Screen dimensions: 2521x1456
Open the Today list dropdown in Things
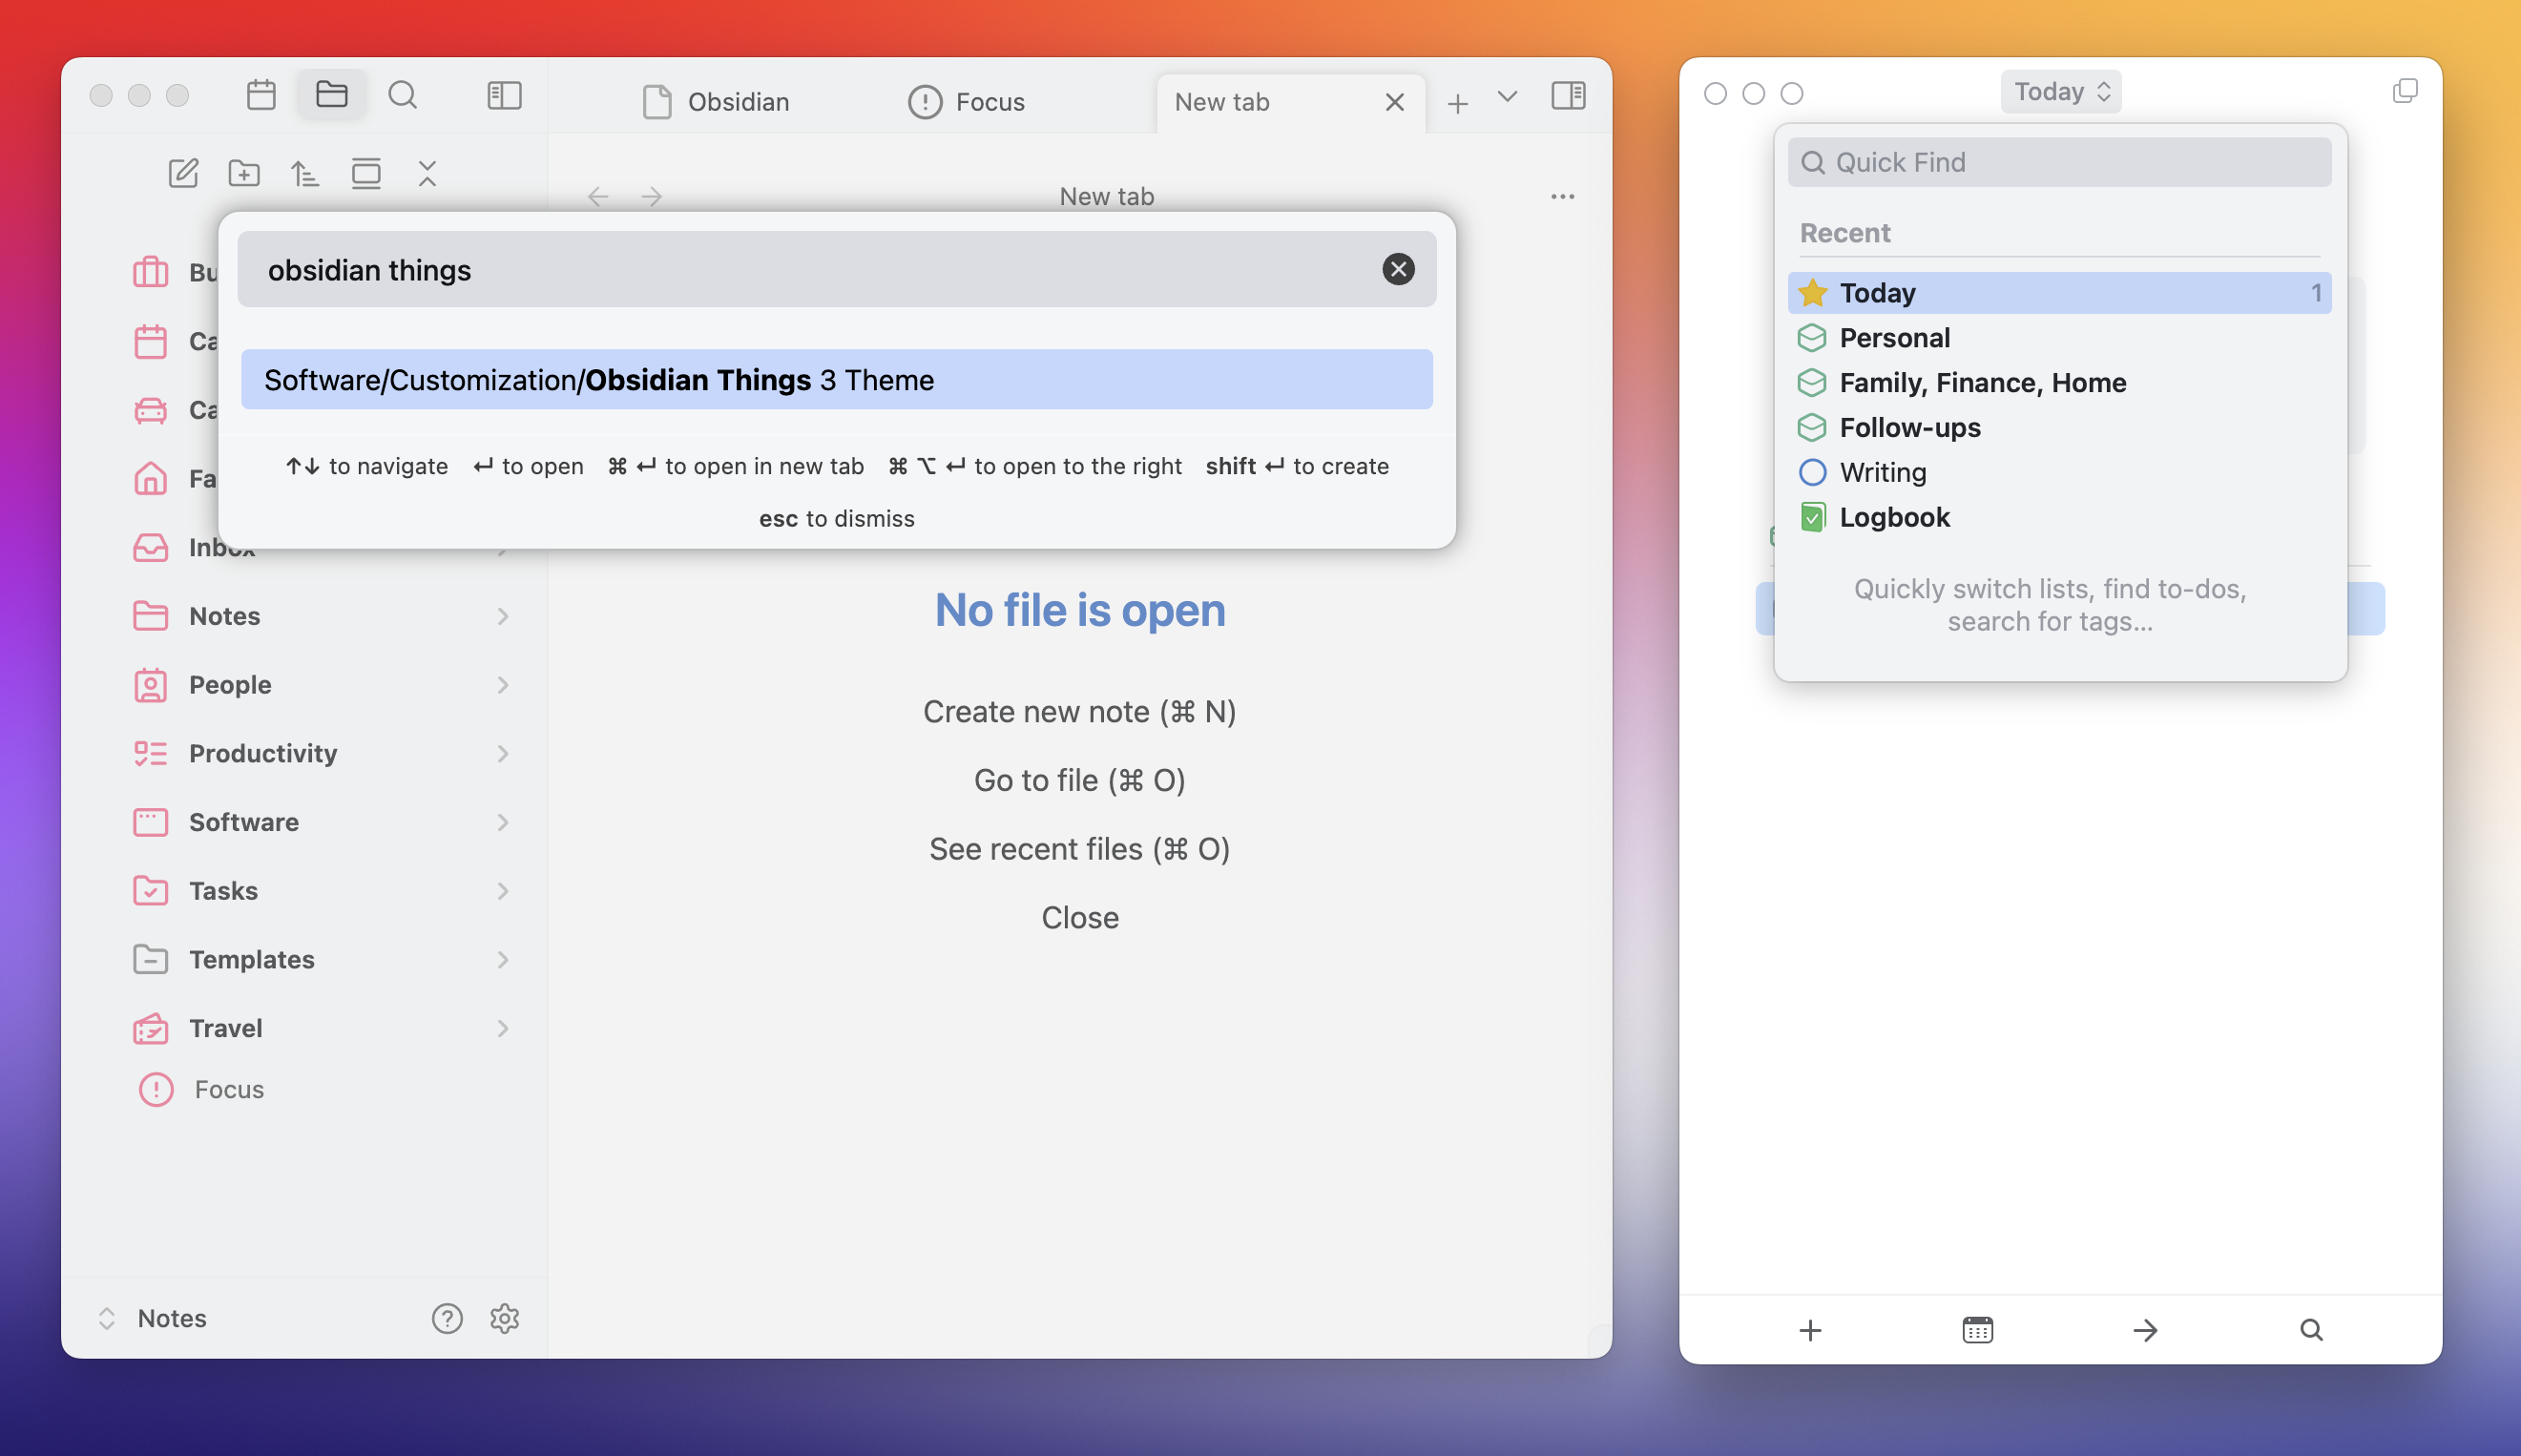tap(2061, 92)
